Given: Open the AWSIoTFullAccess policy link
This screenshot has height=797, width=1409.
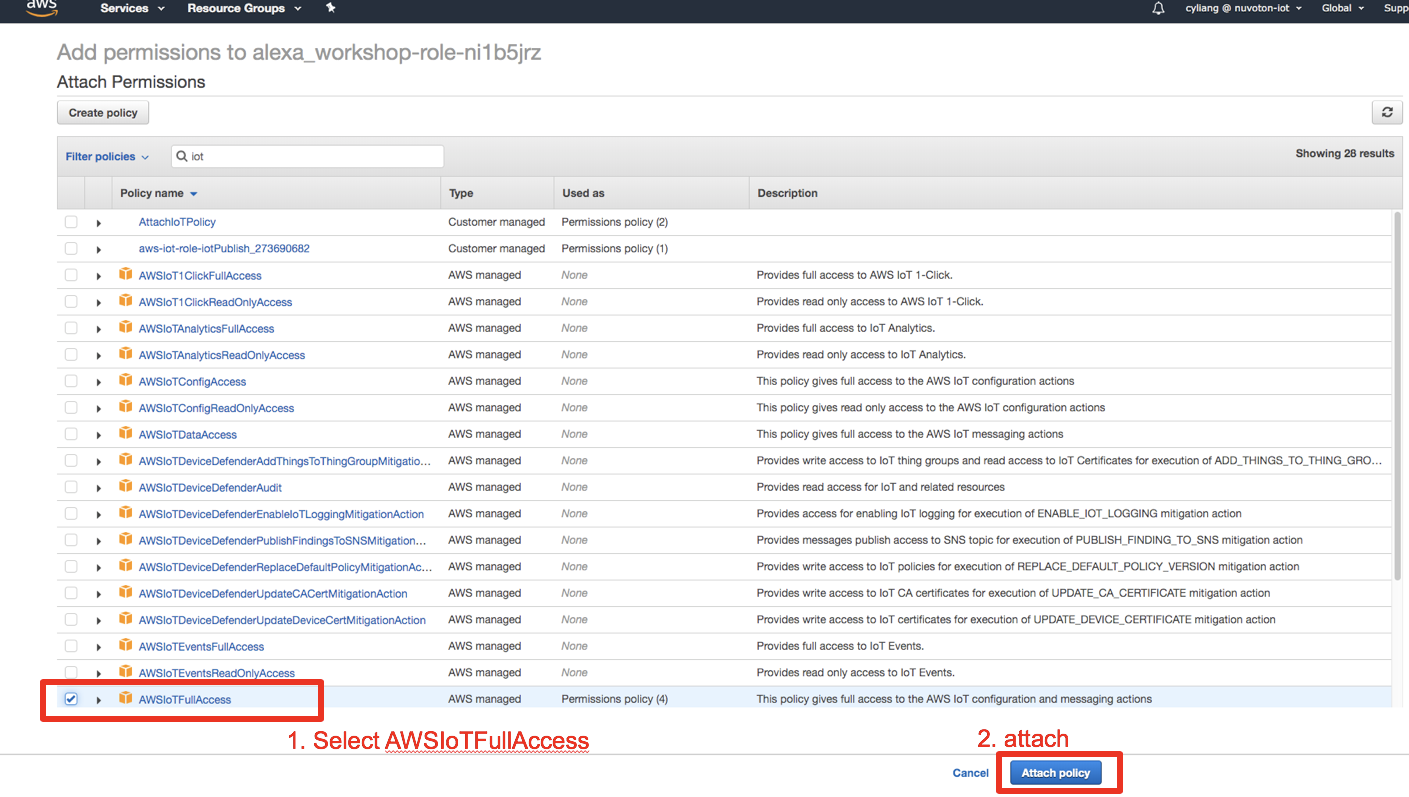Looking at the screenshot, I should (185, 699).
